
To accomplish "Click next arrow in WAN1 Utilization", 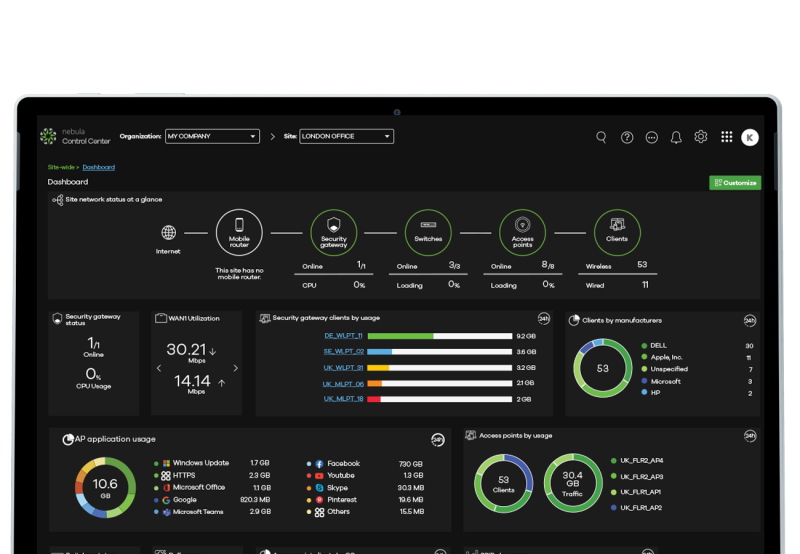I will coord(235,368).
